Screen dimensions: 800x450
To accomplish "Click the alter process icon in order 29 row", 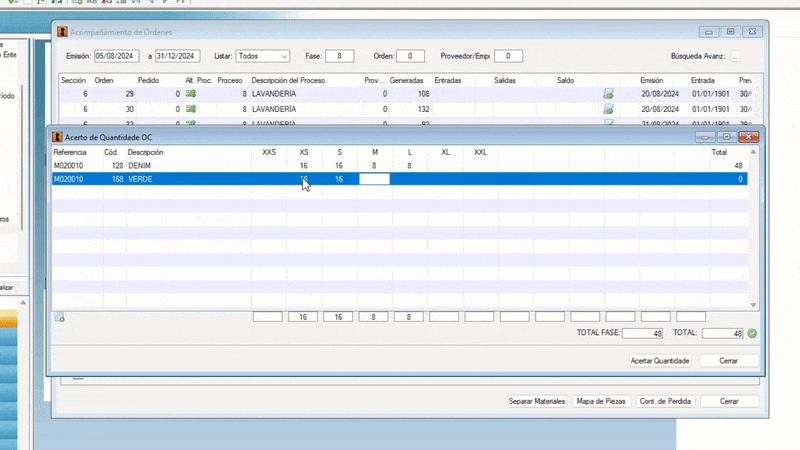I will [x=191, y=94].
